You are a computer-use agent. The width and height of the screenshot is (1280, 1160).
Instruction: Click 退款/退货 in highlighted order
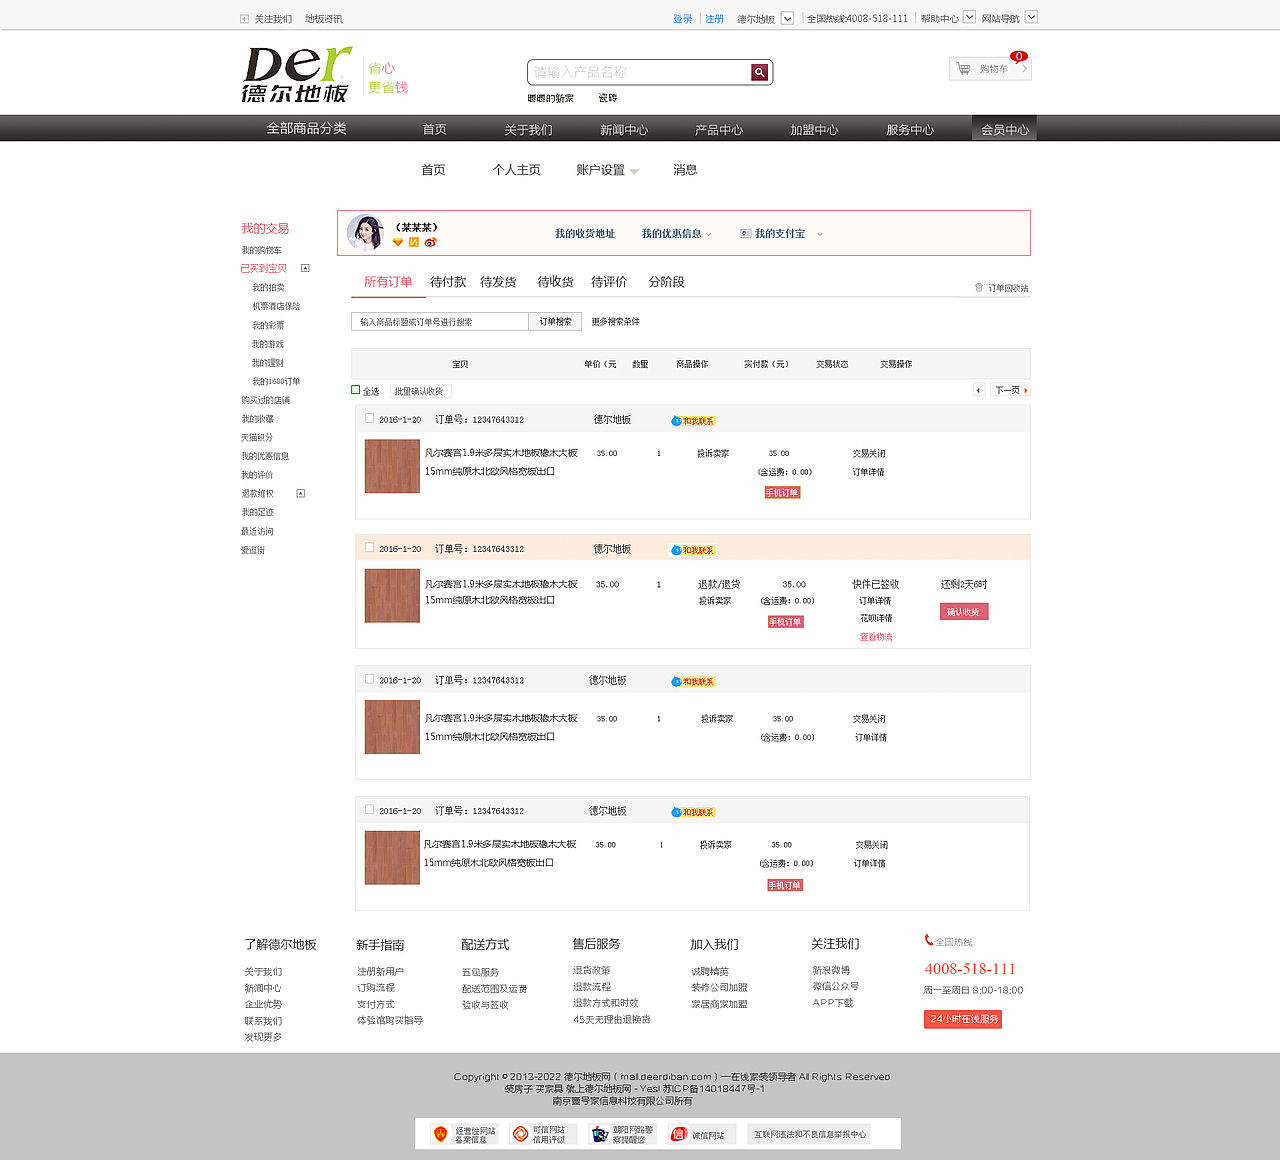[x=719, y=584]
